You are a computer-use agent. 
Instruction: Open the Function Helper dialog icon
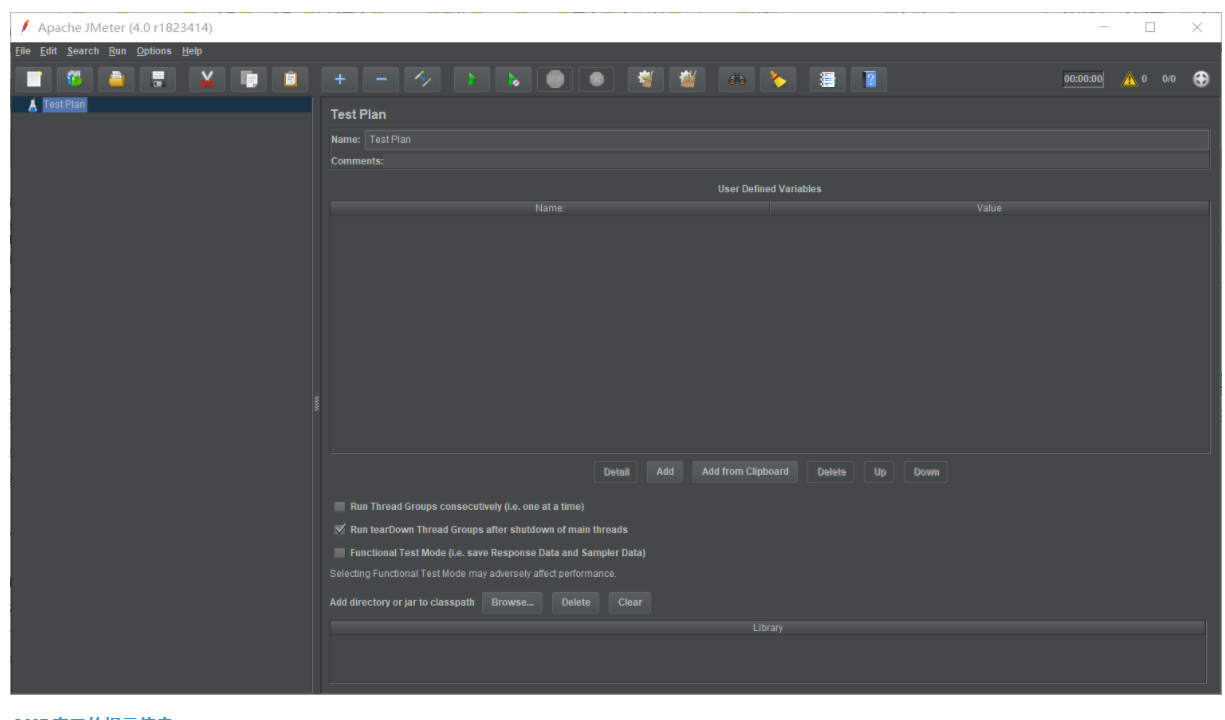coord(827,79)
